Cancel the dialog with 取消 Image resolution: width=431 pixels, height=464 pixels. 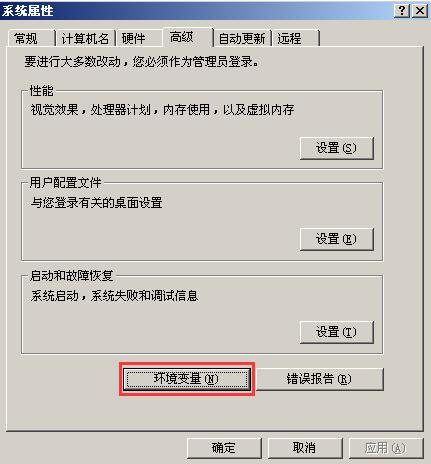305,448
